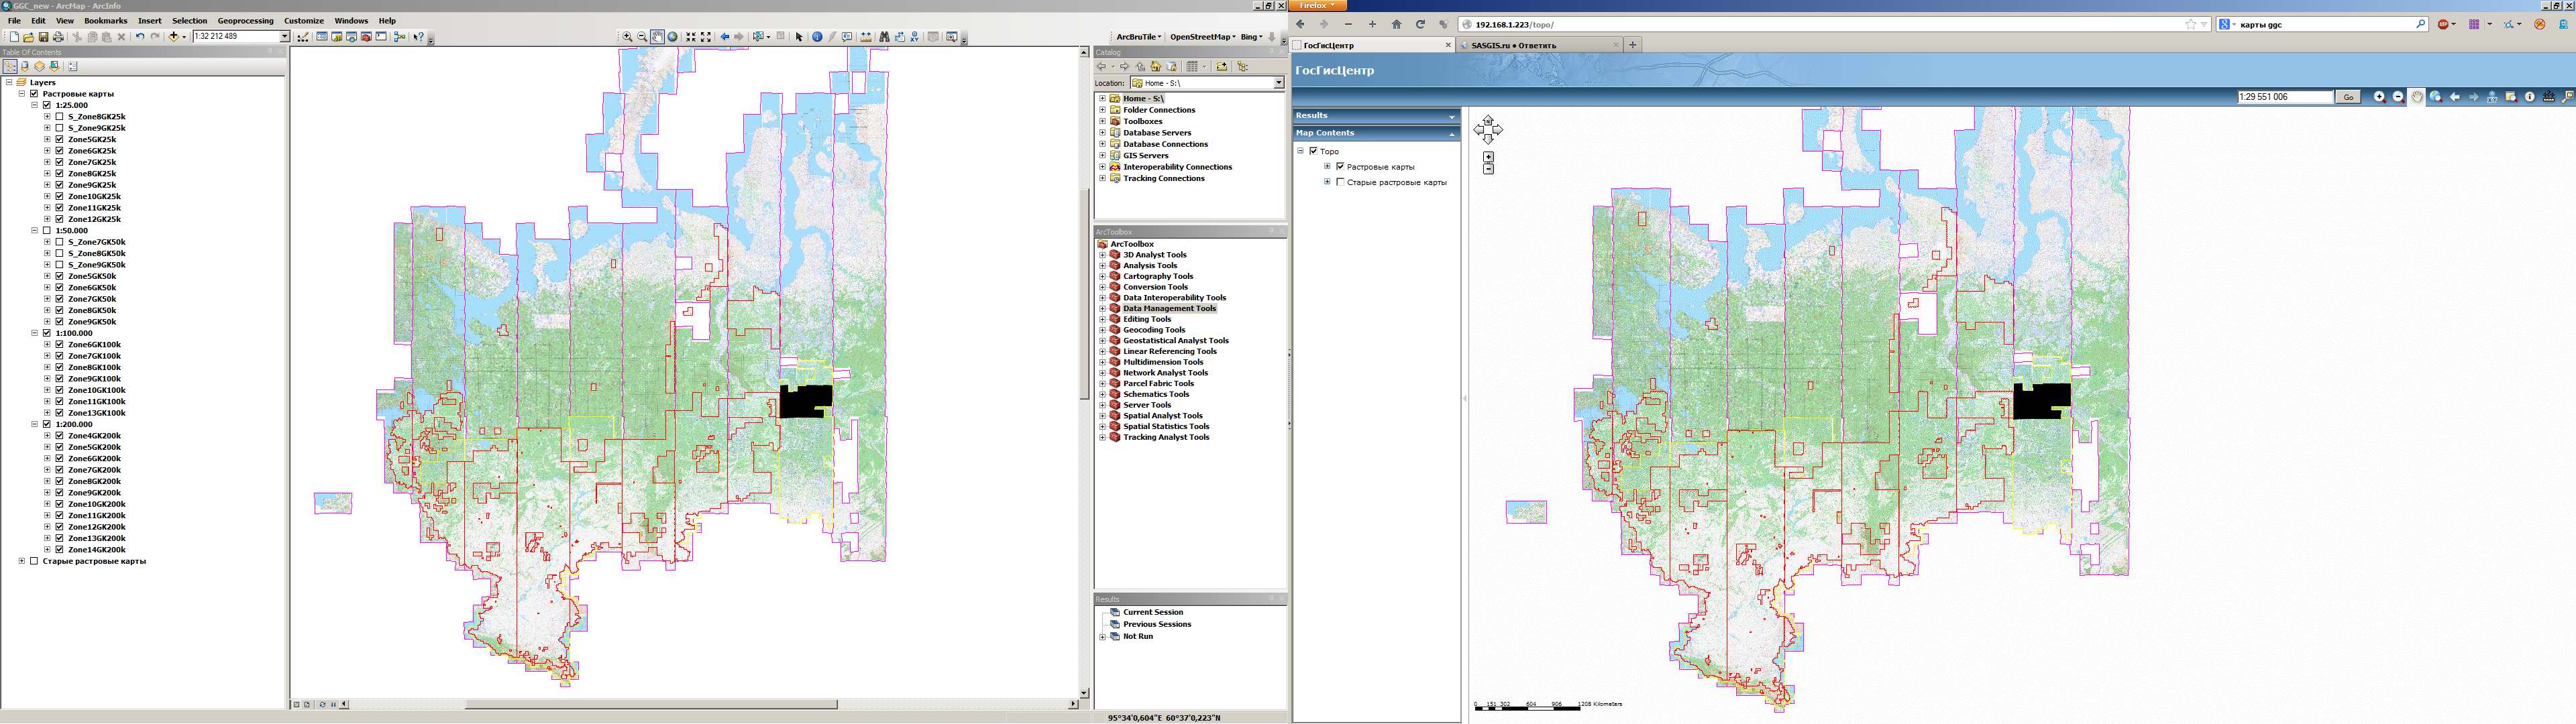
Task: Uncheck the Zone10GK100k layer
Action: pyautogui.click(x=59, y=390)
